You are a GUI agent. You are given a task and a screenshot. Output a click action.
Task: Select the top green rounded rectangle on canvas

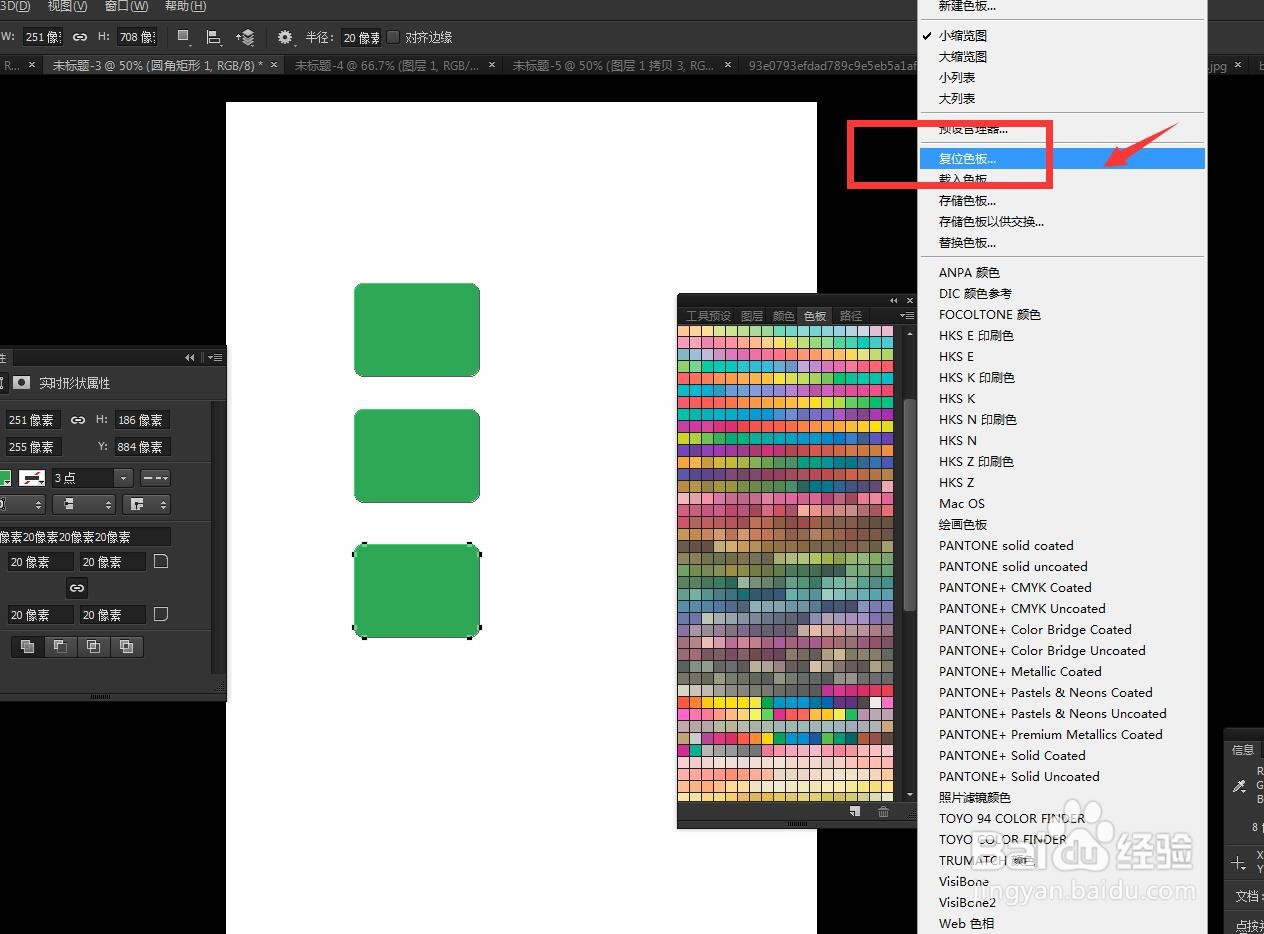coord(417,330)
